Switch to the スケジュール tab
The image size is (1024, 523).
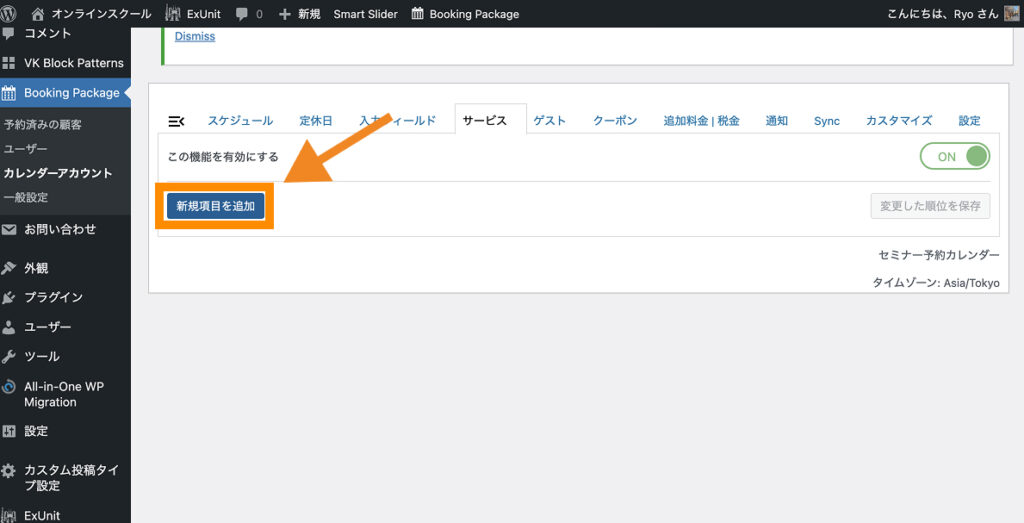point(240,121)
